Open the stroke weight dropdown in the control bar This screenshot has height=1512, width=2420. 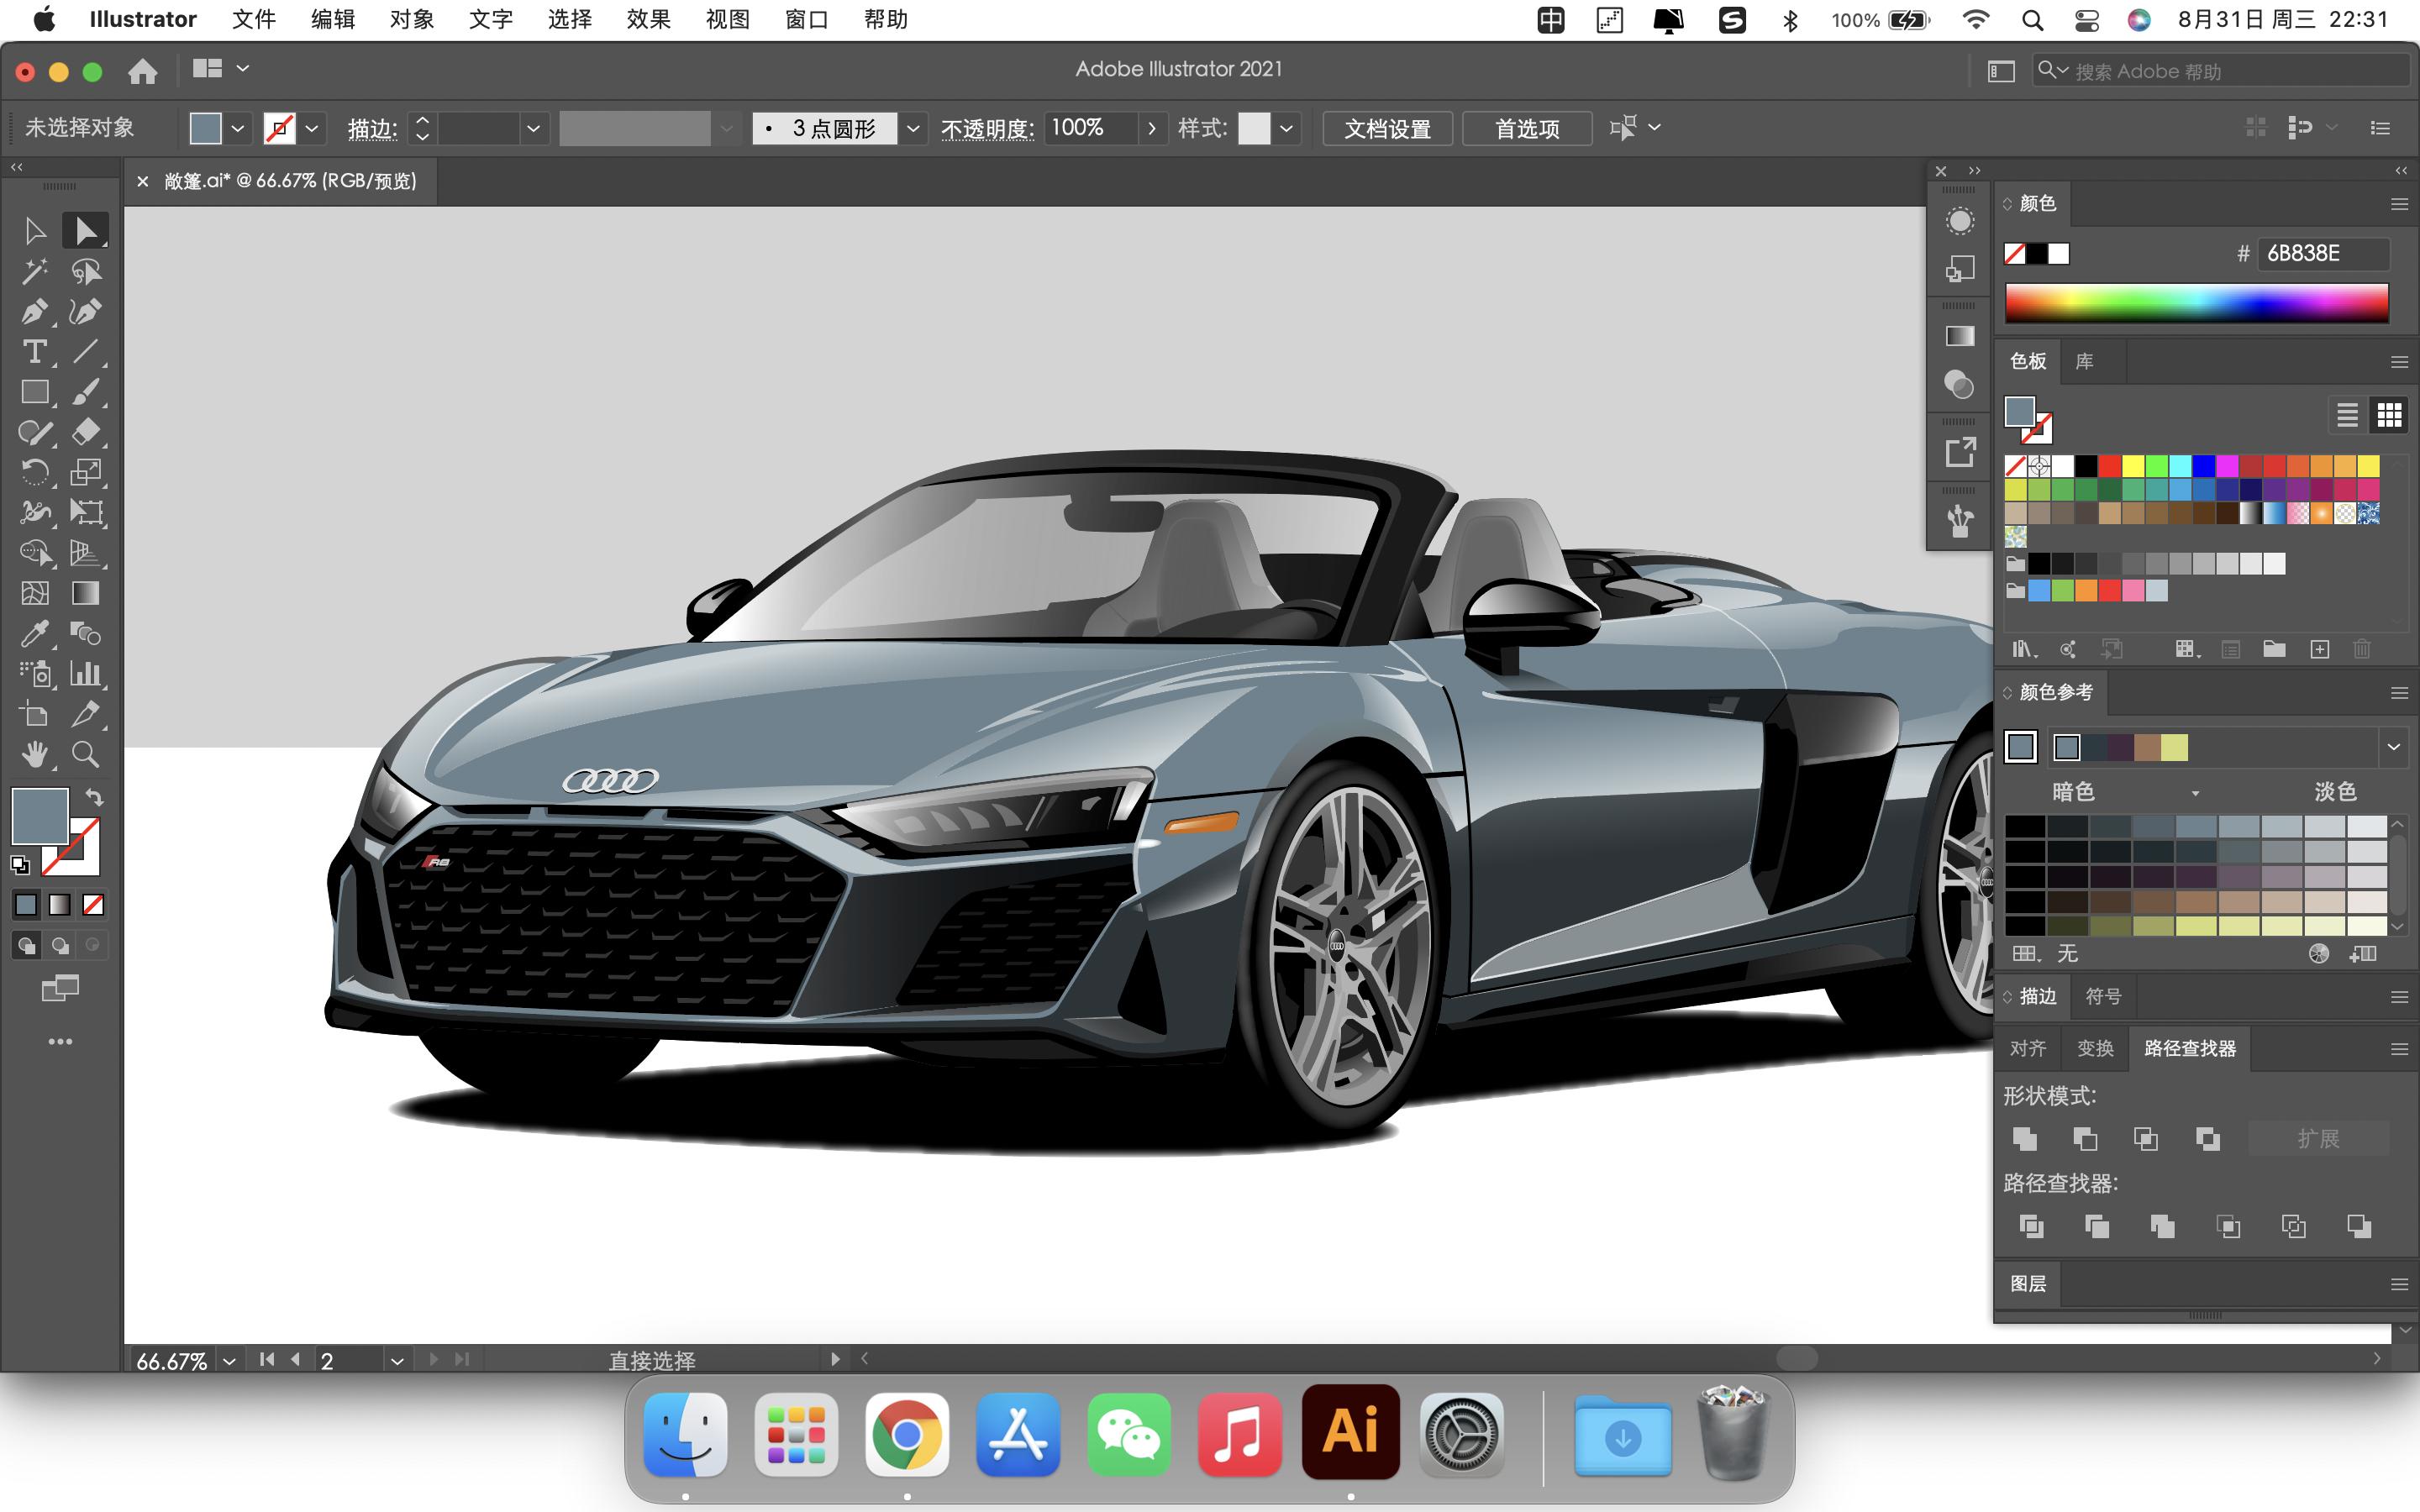click(x=533, y=128)
